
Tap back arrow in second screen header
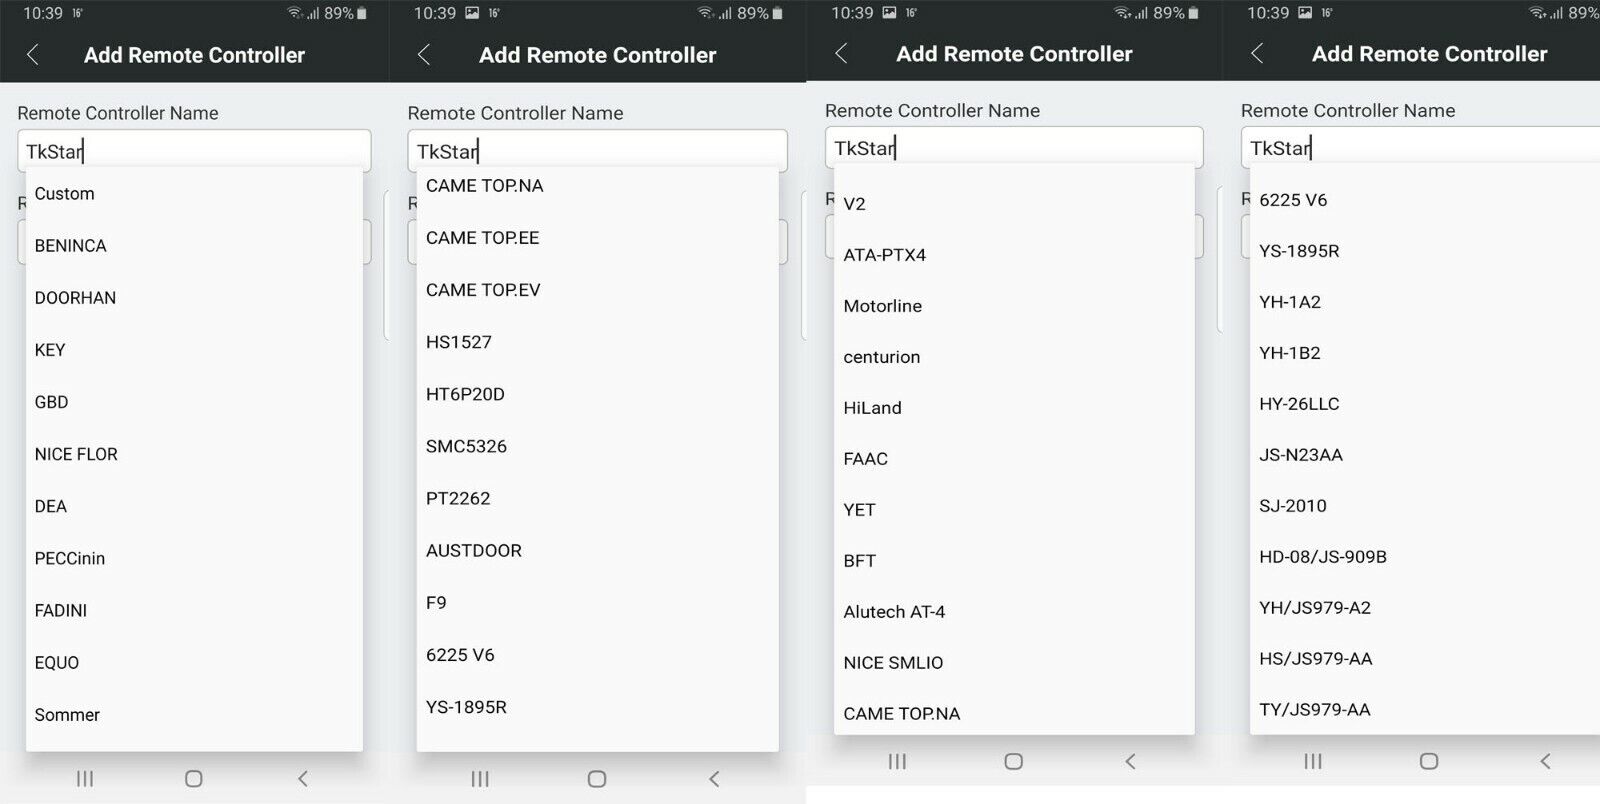pyautogui.click(x=424, y=55)
